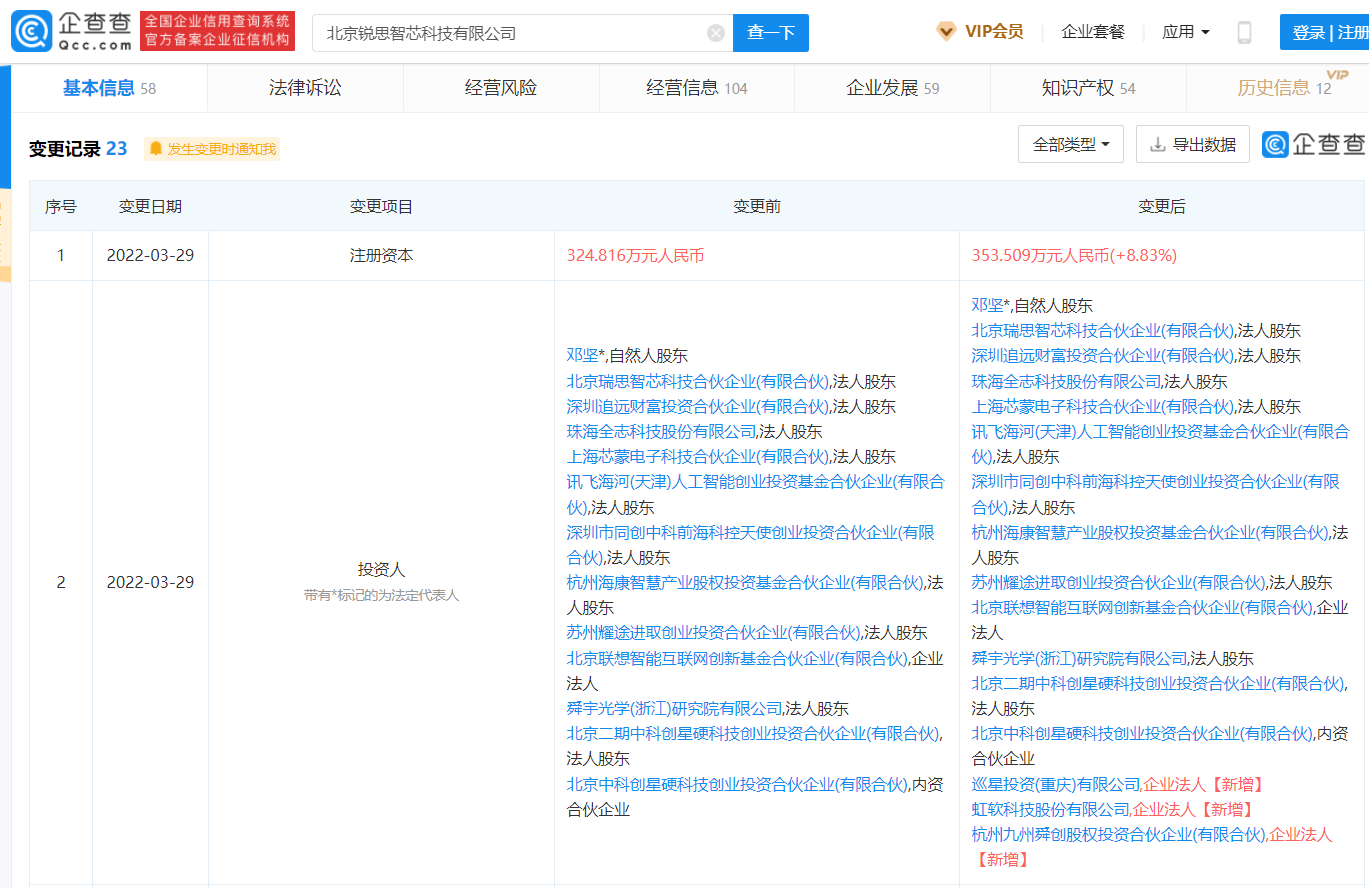Click the 353.509万元人民币(+8.83%) value

[1074, 255]
